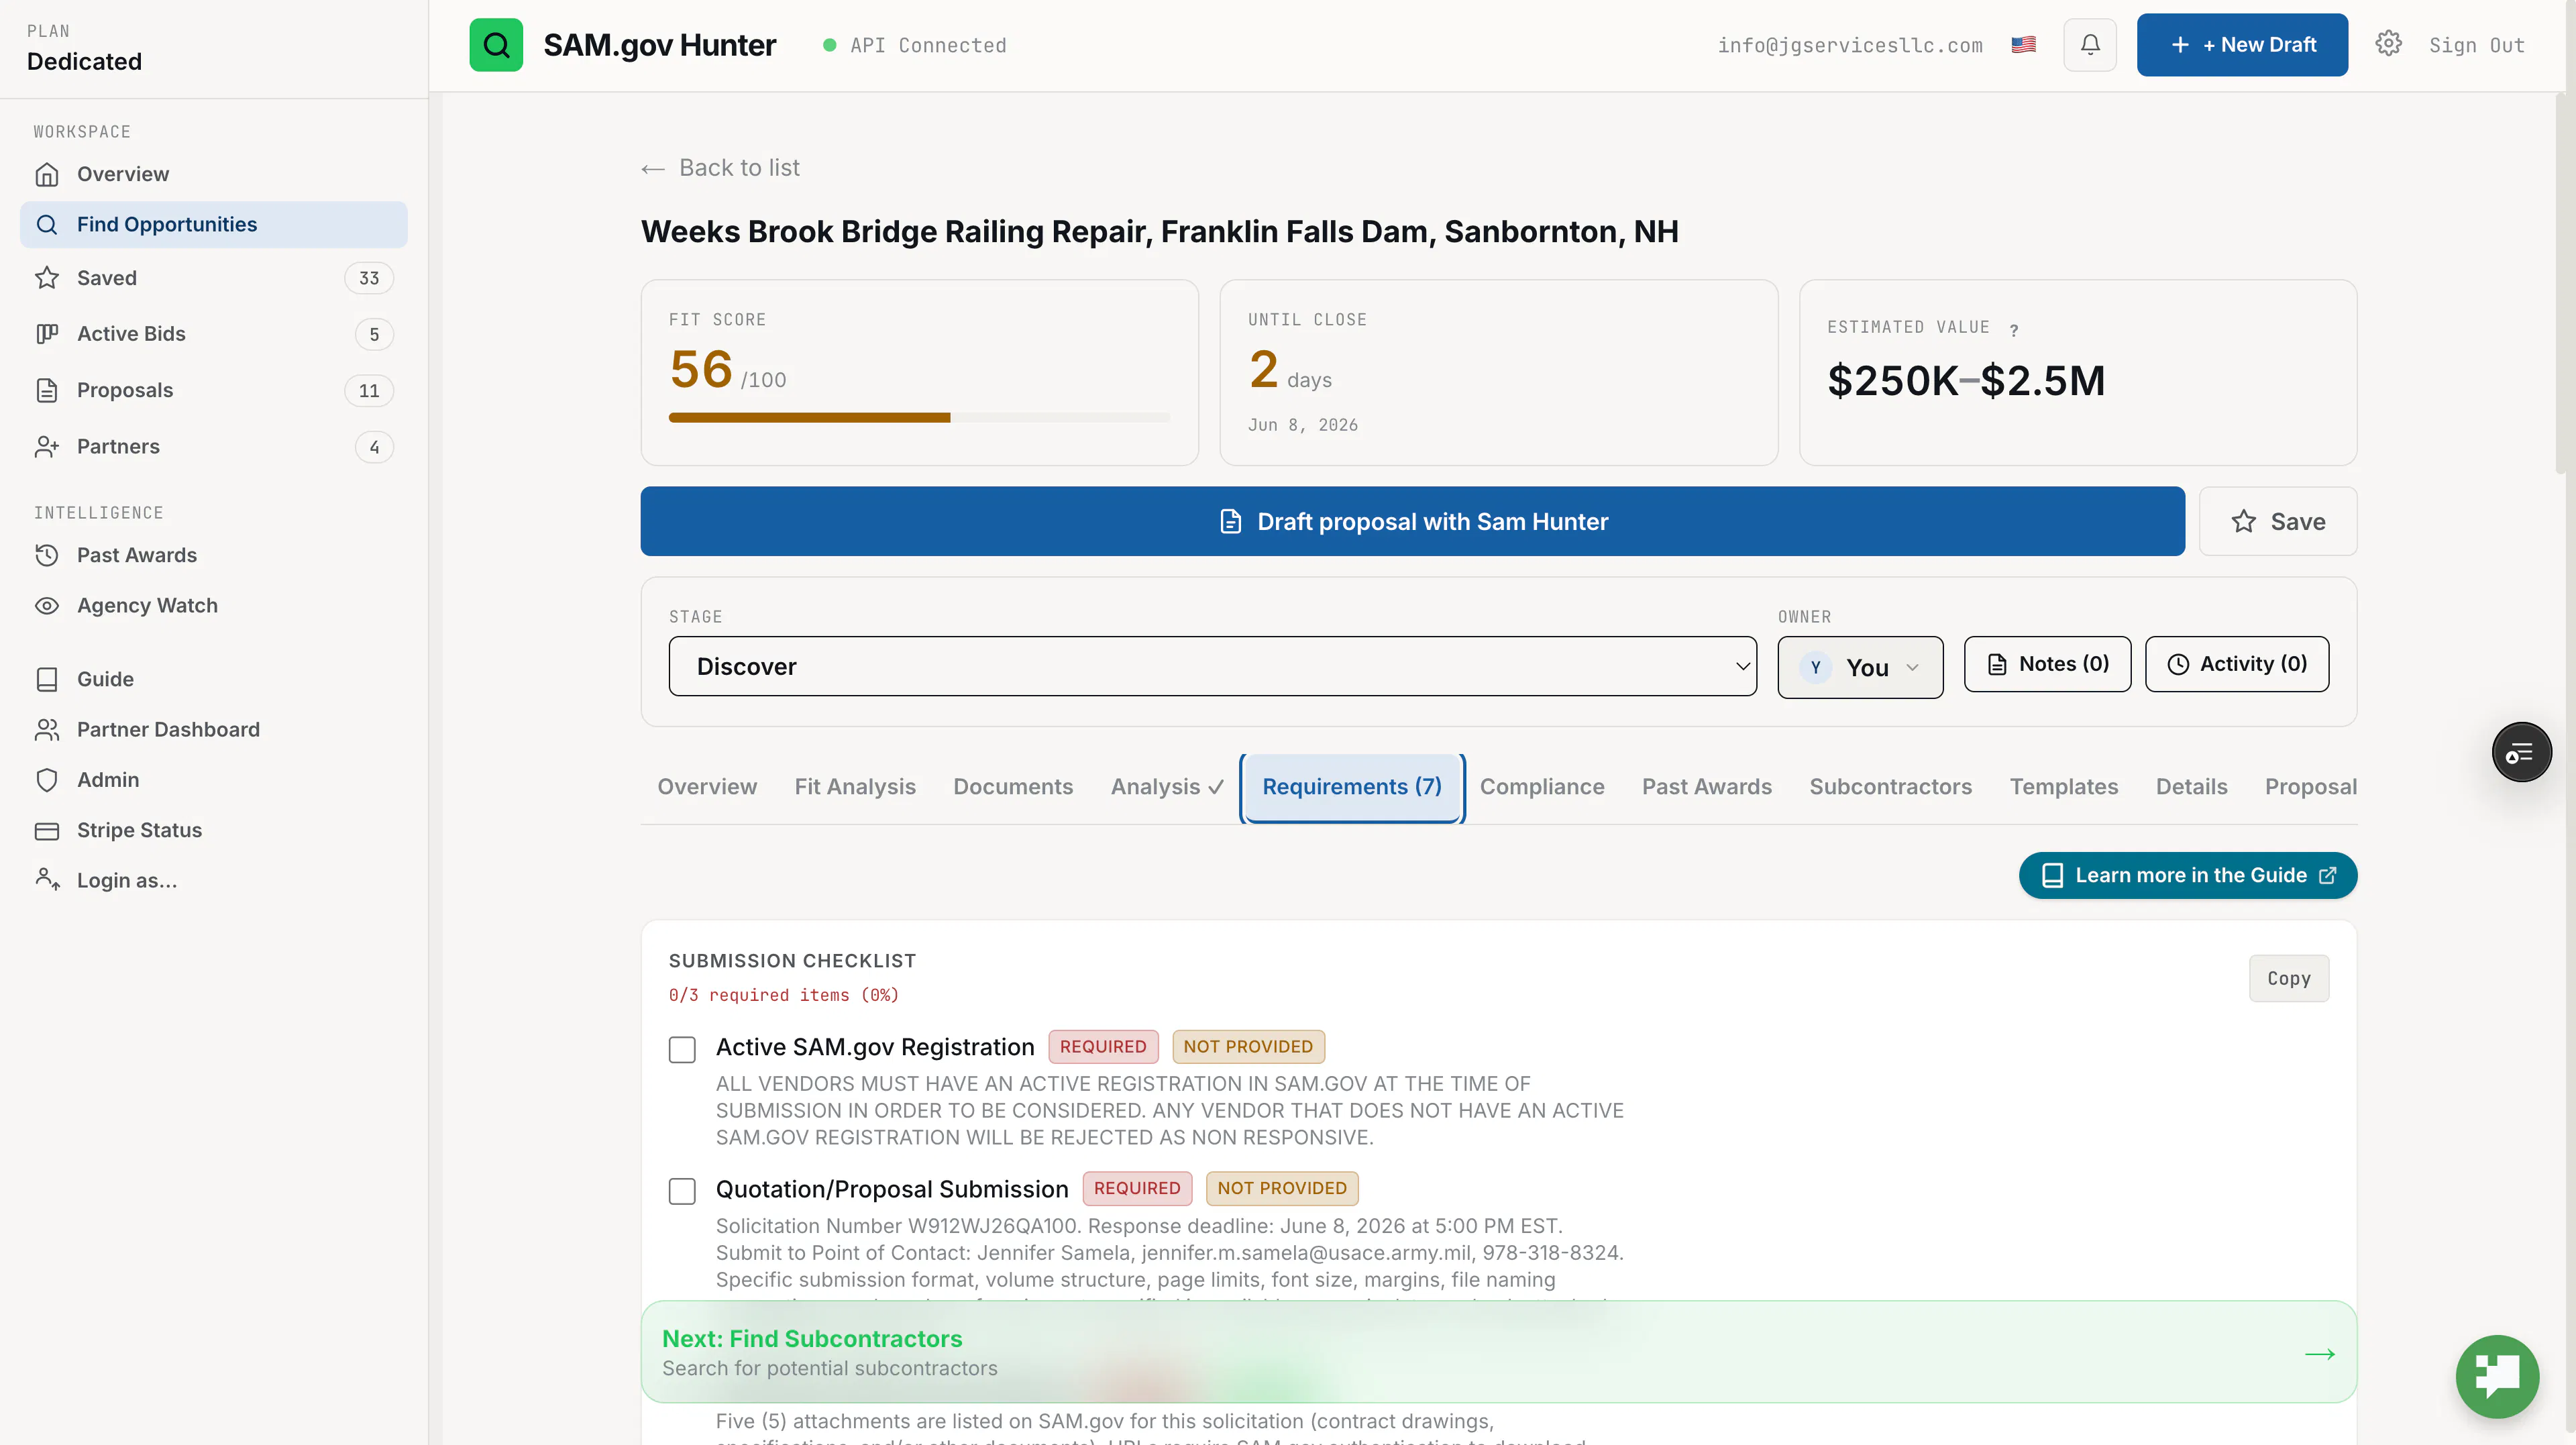Click the SAM.gov Hunter magnifier logo

[496, 45]
